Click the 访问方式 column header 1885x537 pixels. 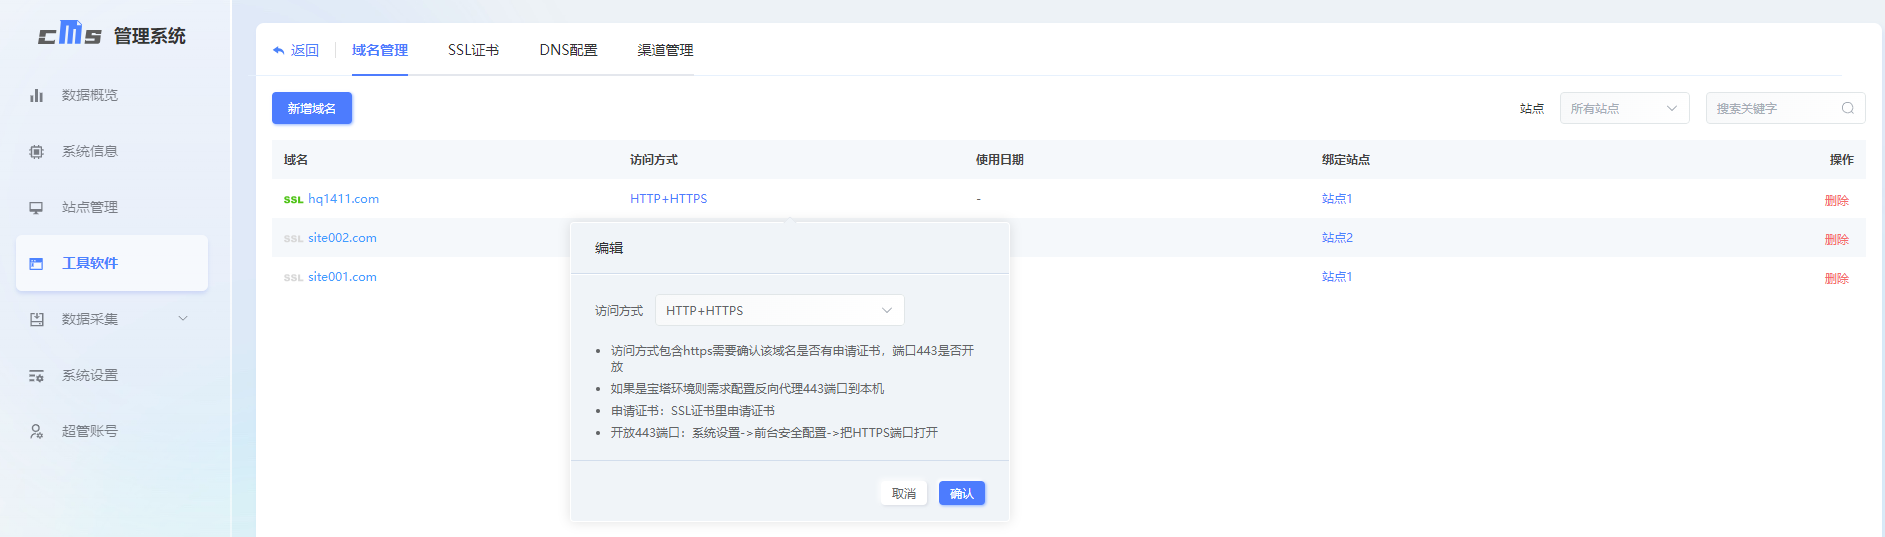tap(654, 160)
